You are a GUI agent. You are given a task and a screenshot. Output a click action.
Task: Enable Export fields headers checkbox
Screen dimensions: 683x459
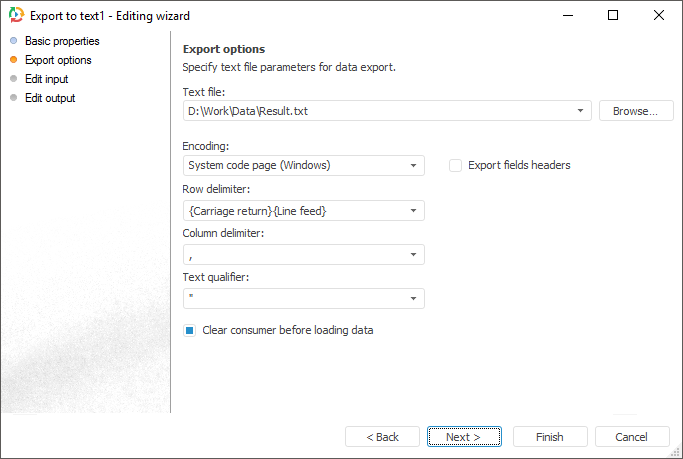click(x=455, y=165)
